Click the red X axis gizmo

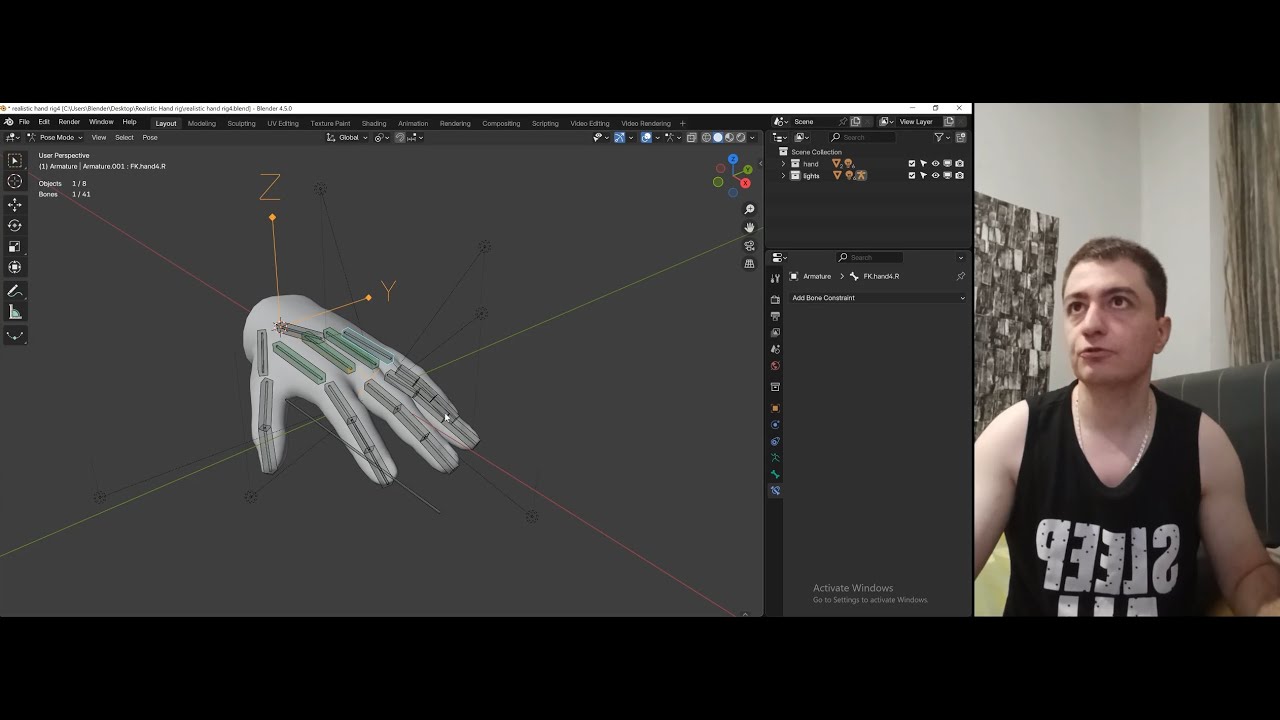[745, 183]
